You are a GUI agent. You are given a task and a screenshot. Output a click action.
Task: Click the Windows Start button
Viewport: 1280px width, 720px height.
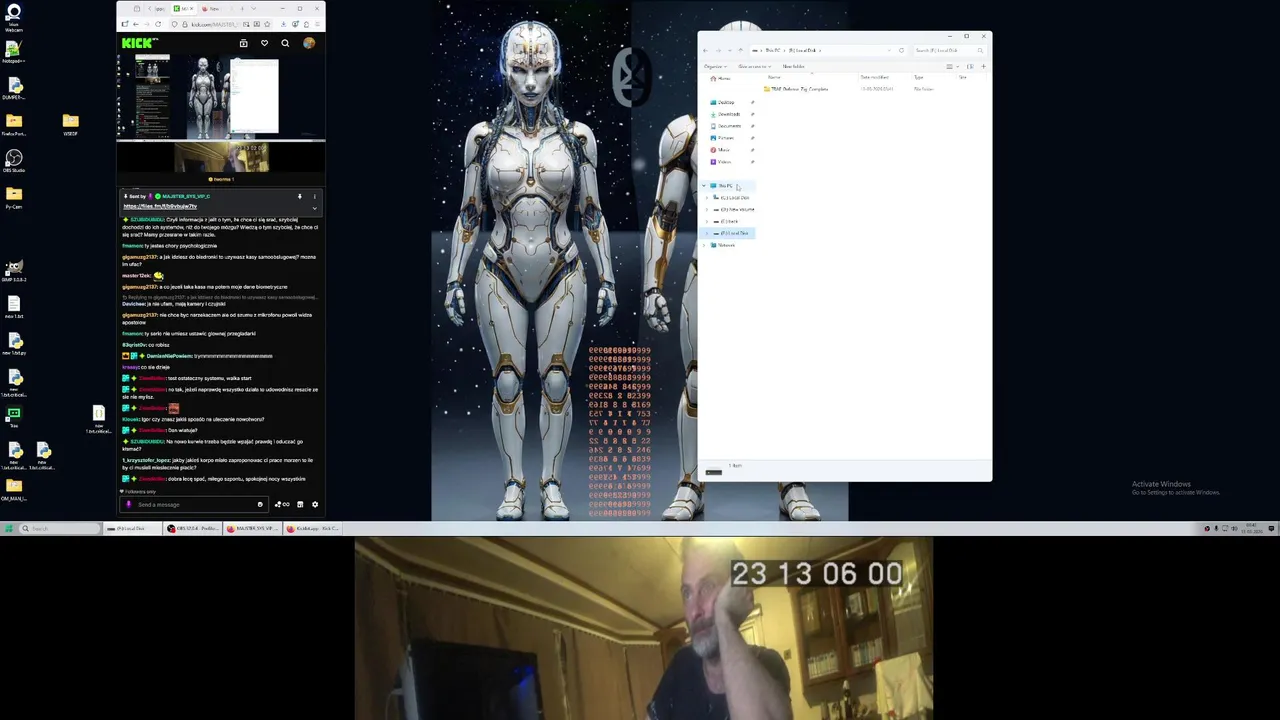[x=9, y=528]
